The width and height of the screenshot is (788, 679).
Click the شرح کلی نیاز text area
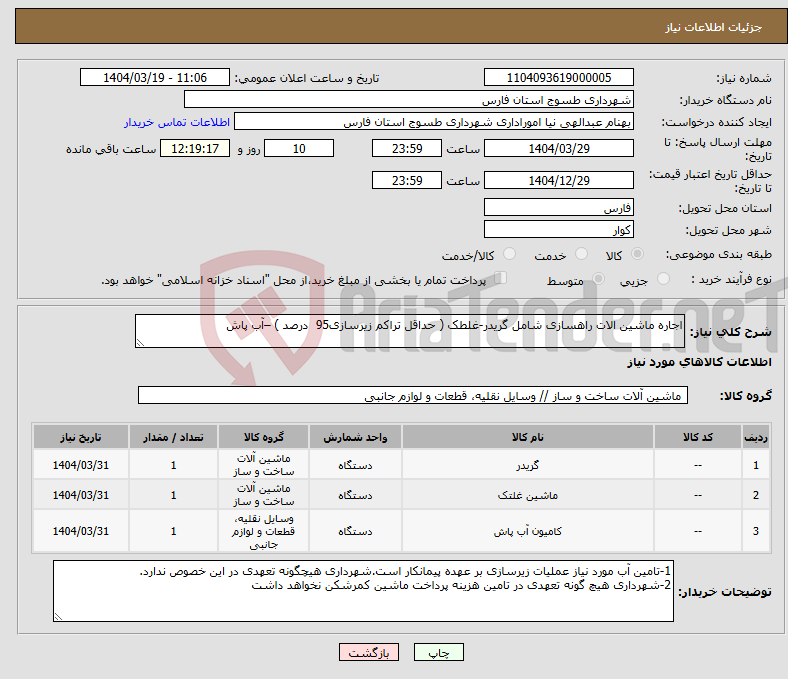[x=410, y=331]
